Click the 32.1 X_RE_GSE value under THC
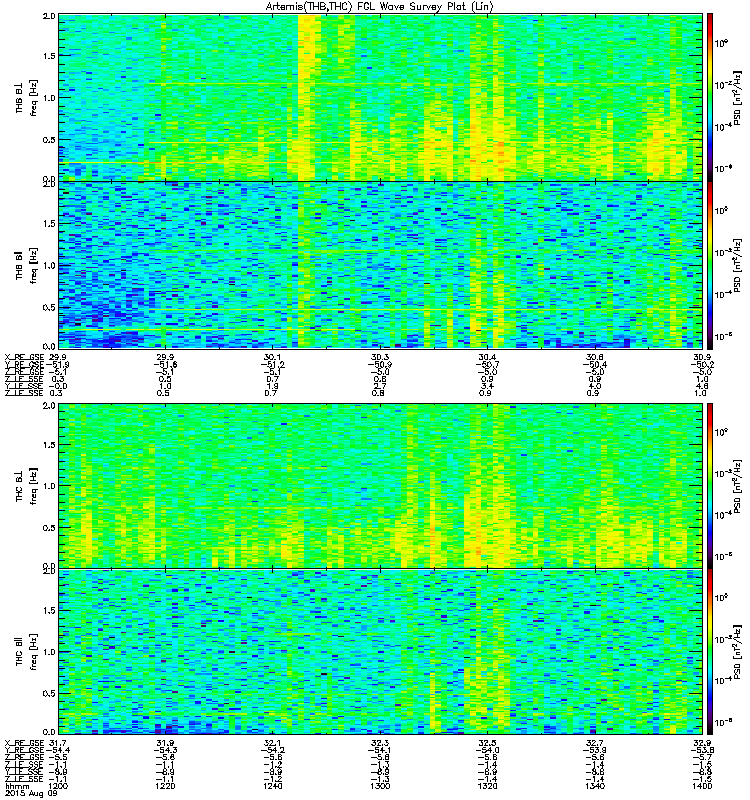 [272, 743]
